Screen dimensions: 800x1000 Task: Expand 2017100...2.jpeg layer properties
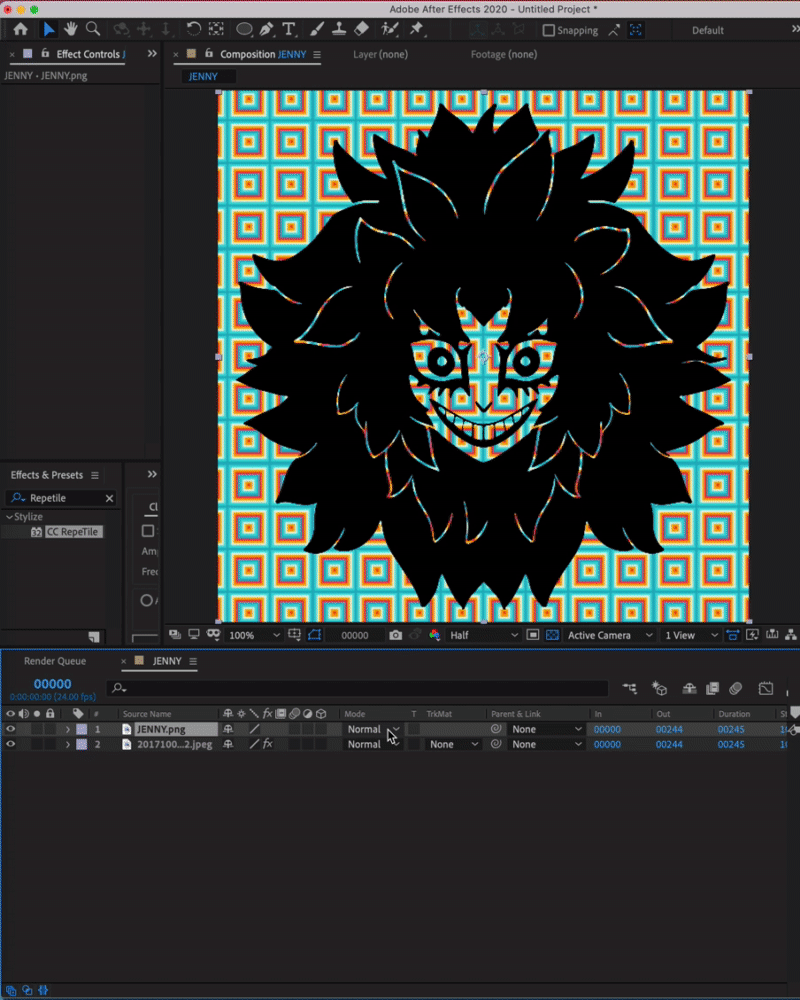pyautogui.click(x=68, y=744)
